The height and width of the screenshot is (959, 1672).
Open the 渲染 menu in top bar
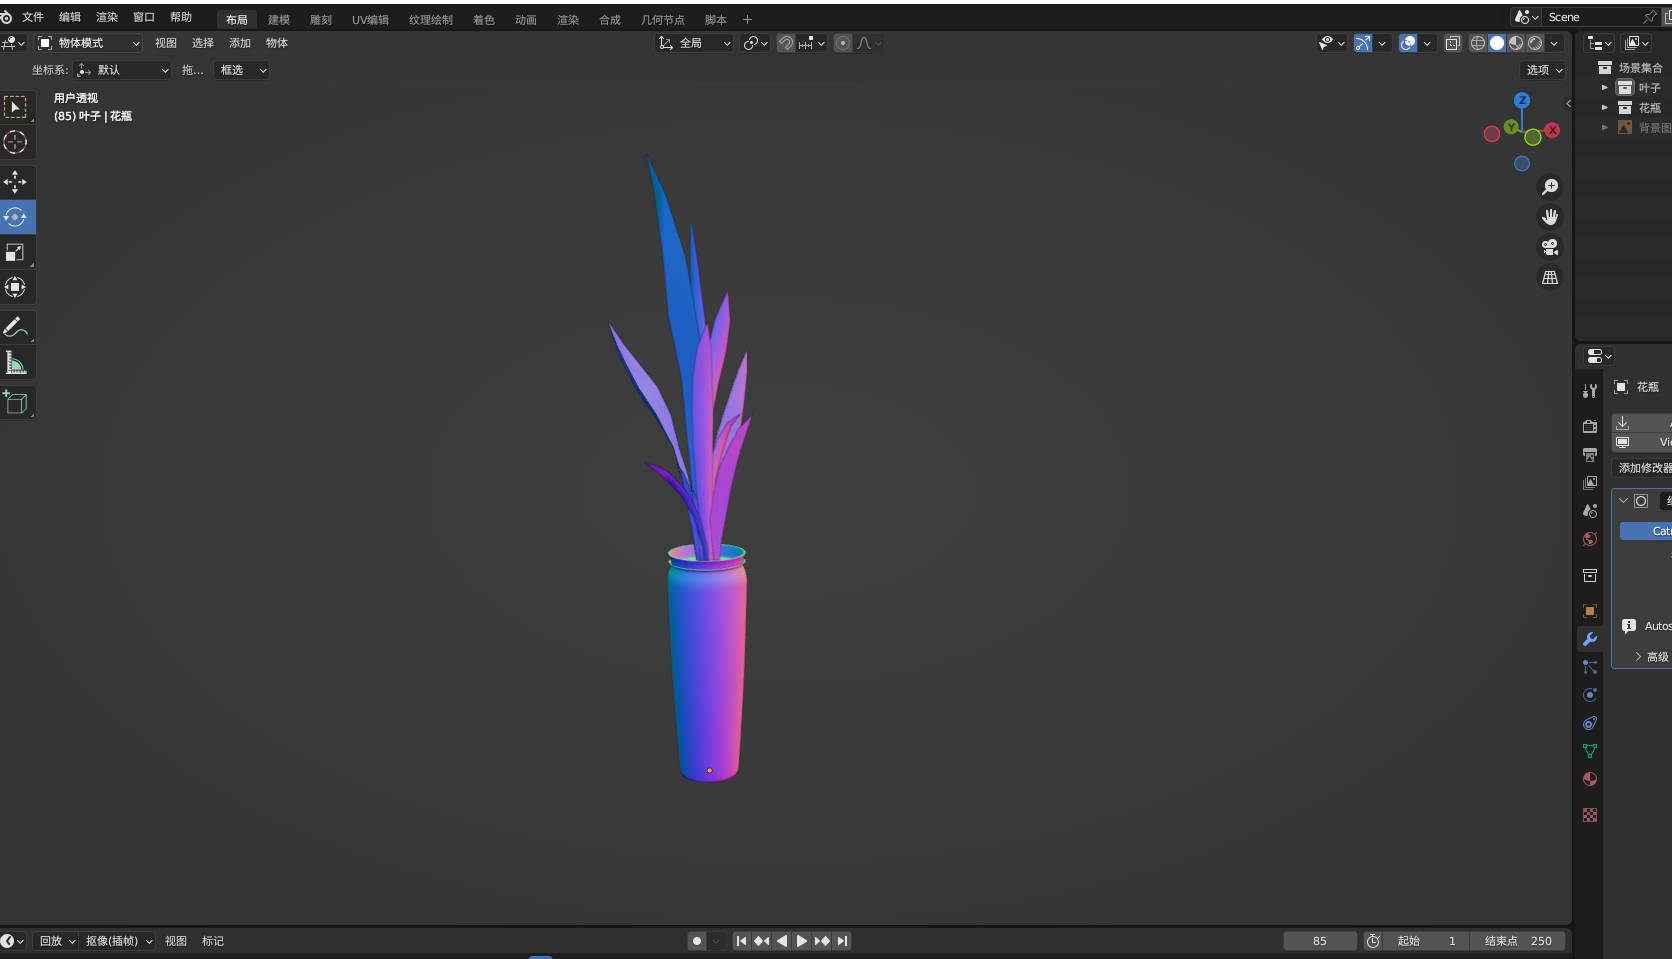point(107,17)
